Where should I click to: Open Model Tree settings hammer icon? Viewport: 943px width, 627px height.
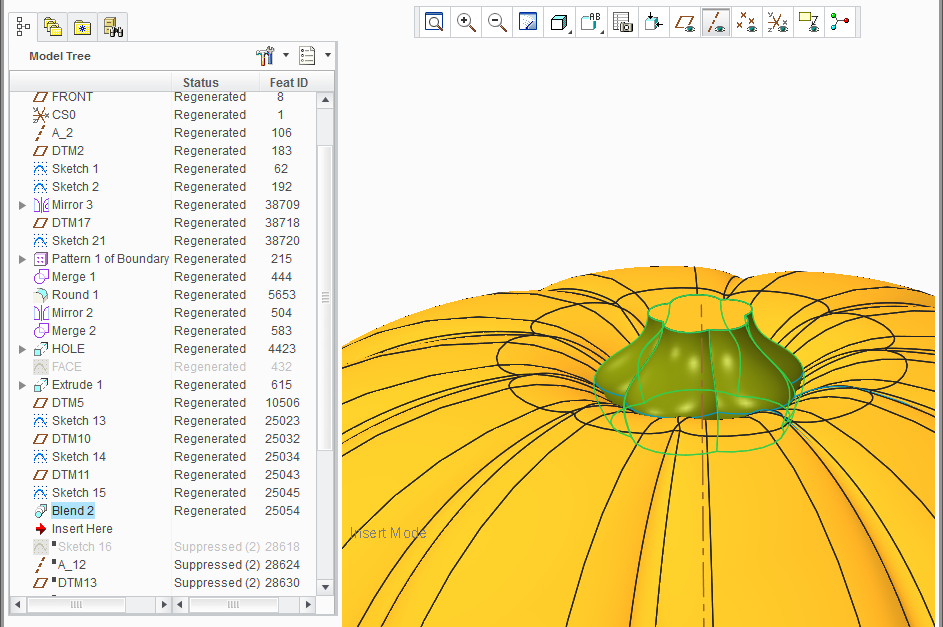[x=265, y=56]
